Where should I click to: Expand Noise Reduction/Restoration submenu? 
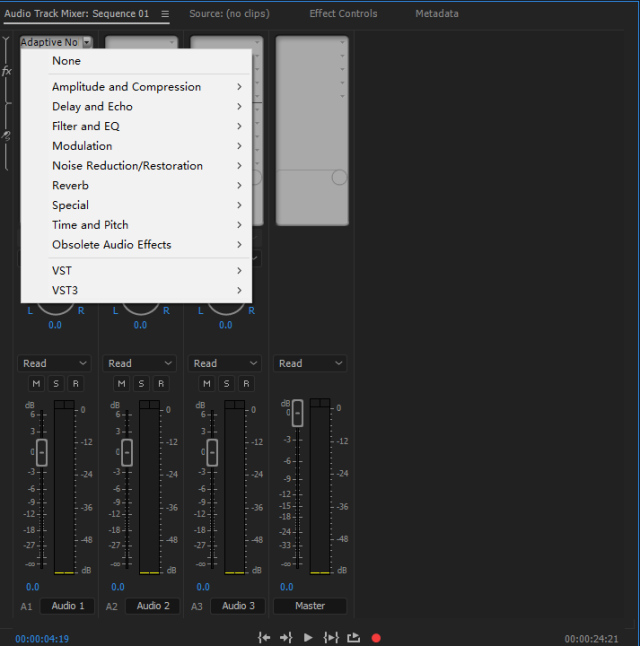pos(136,166)
